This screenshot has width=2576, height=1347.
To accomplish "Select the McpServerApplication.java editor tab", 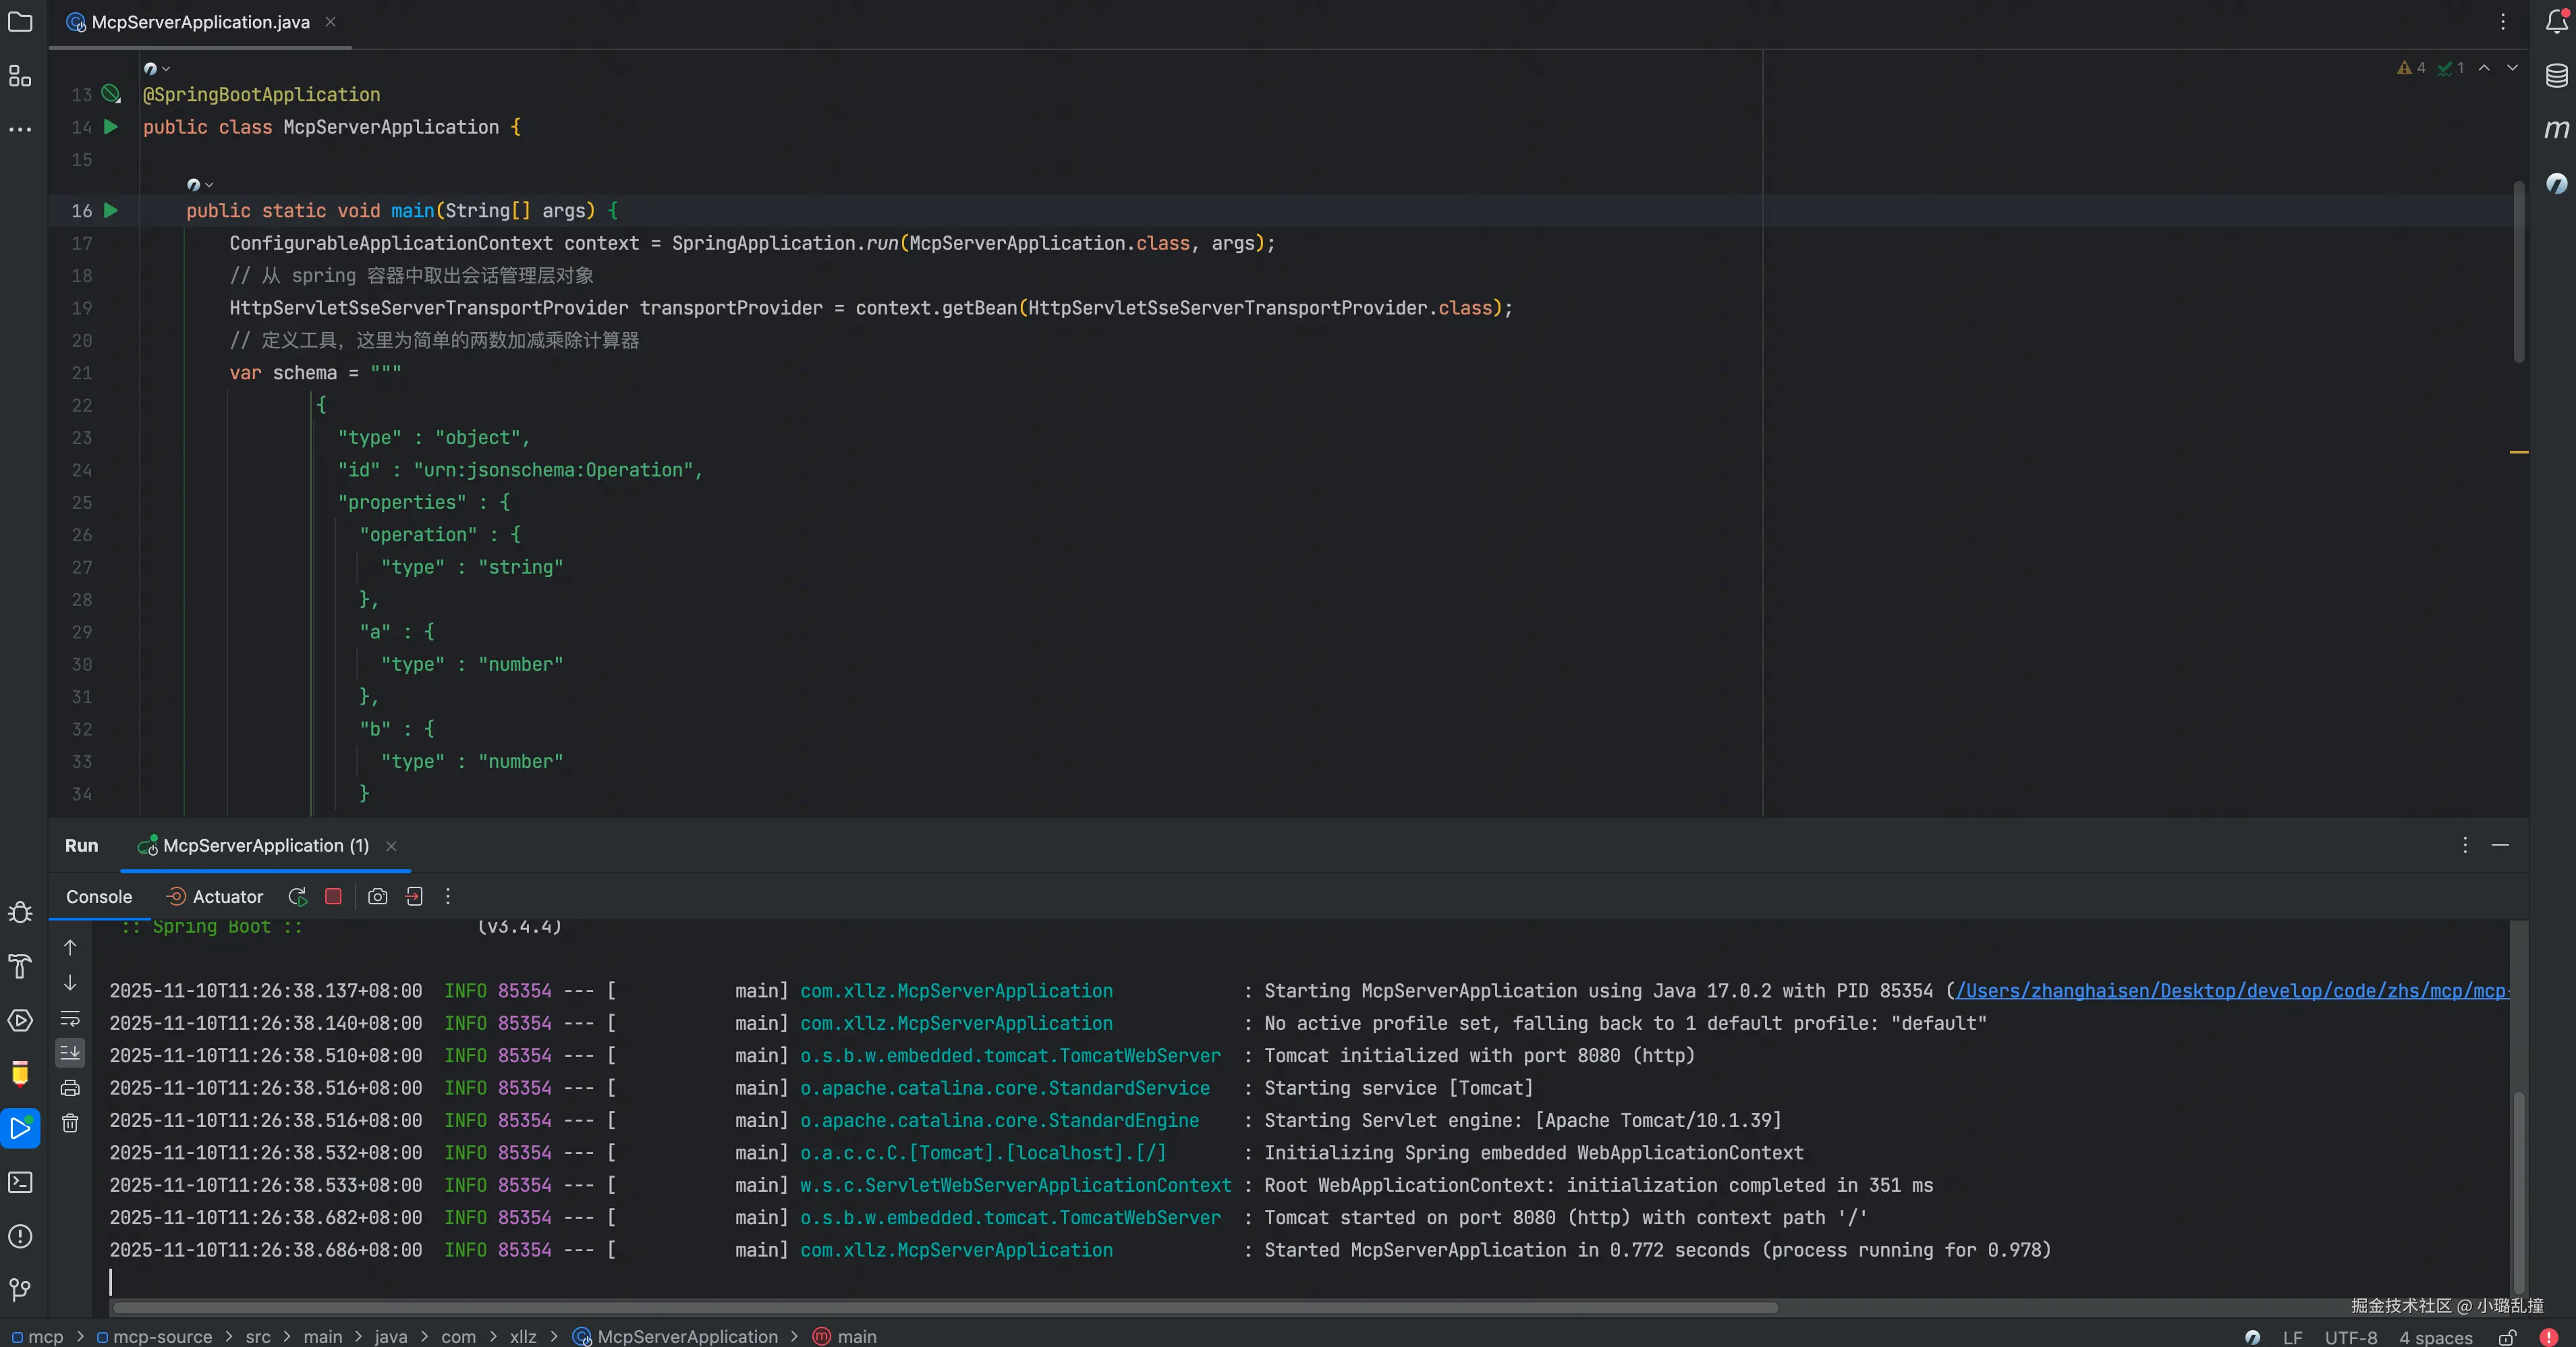I will (x=200, y=22).
